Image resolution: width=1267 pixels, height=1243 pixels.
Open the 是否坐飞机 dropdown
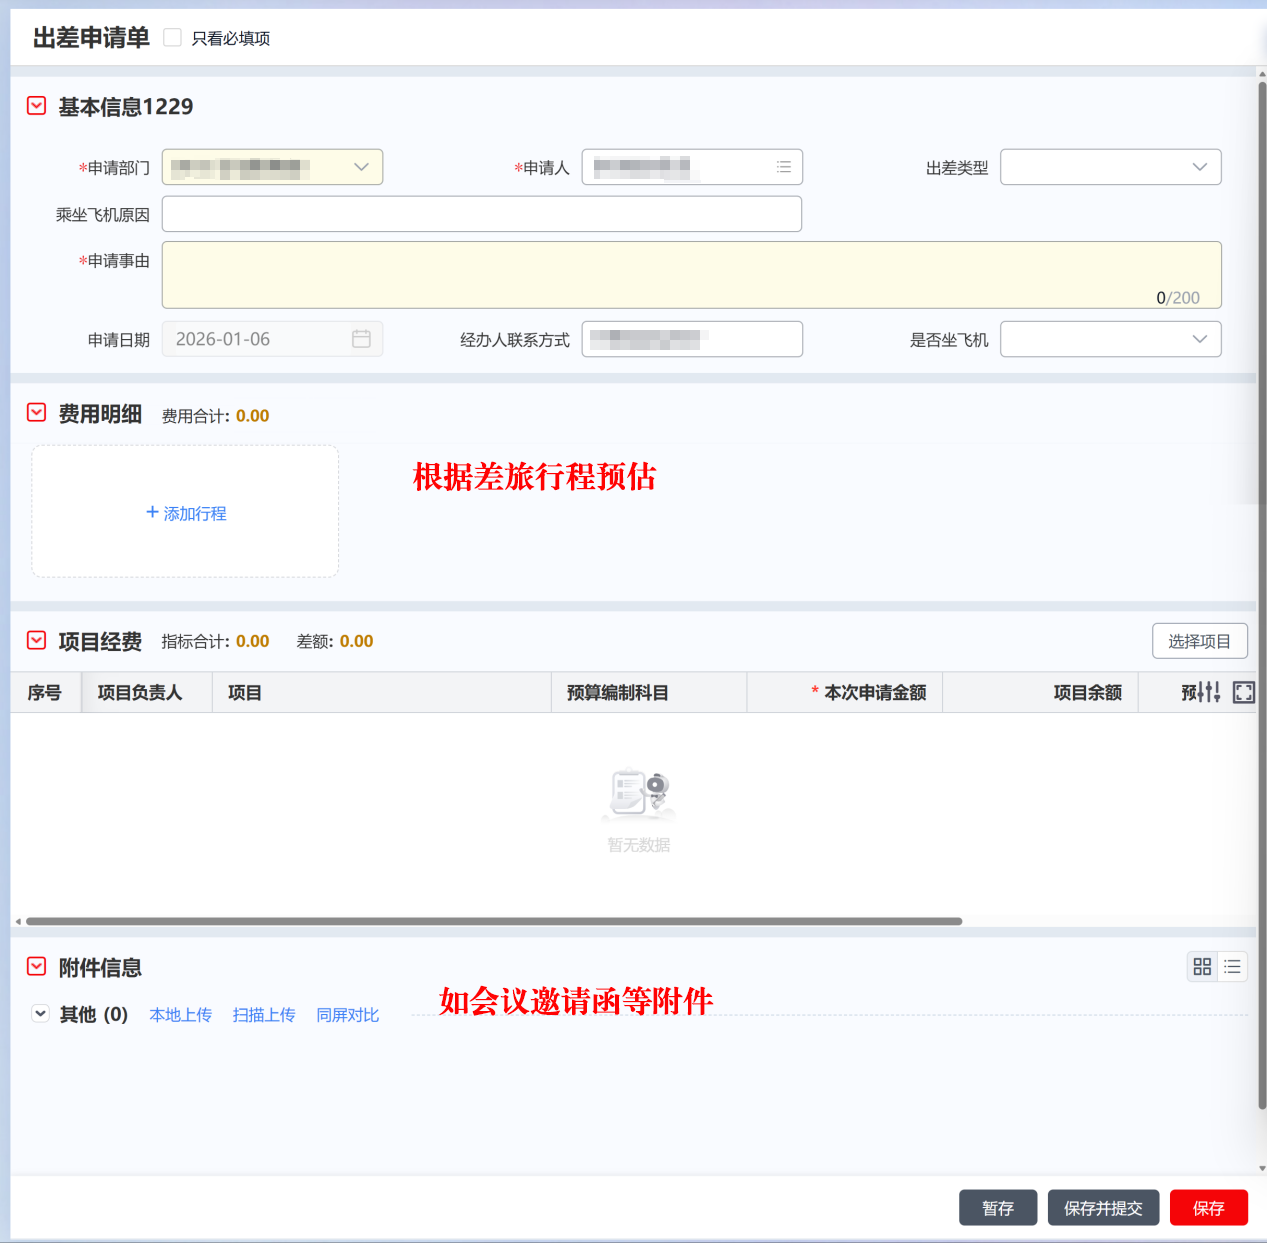[x=1110, y=339]
